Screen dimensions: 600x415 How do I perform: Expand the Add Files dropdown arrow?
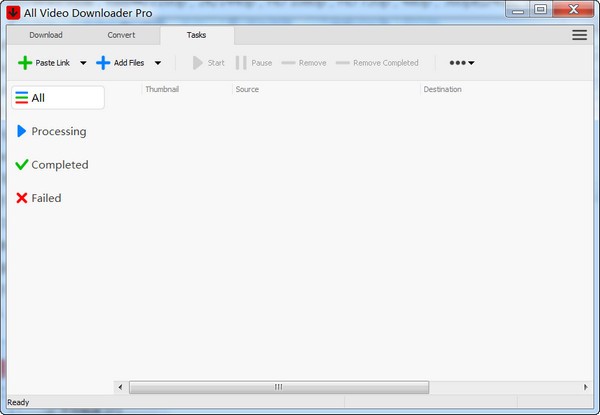(158, 63)
